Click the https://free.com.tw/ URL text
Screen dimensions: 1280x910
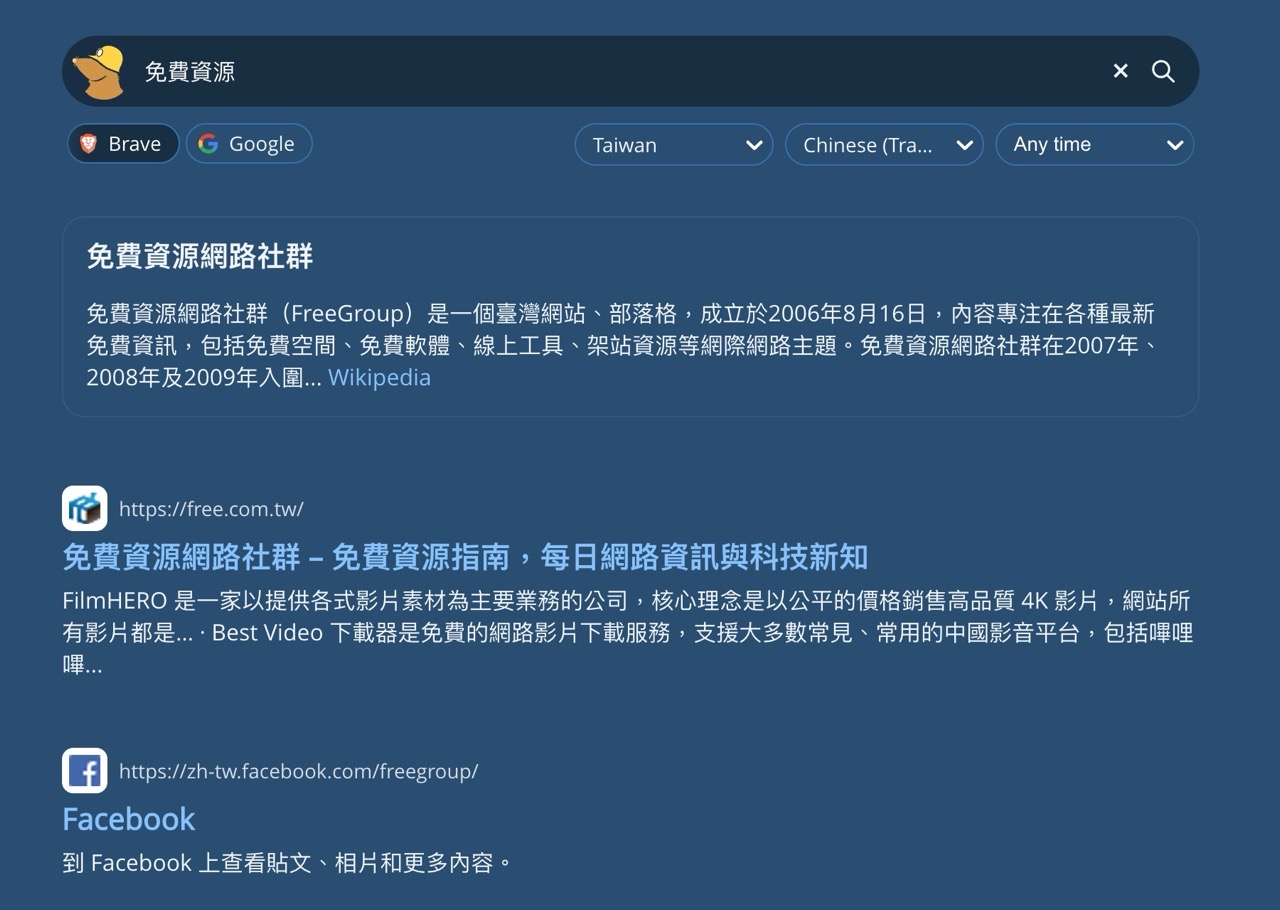[211, 509]
